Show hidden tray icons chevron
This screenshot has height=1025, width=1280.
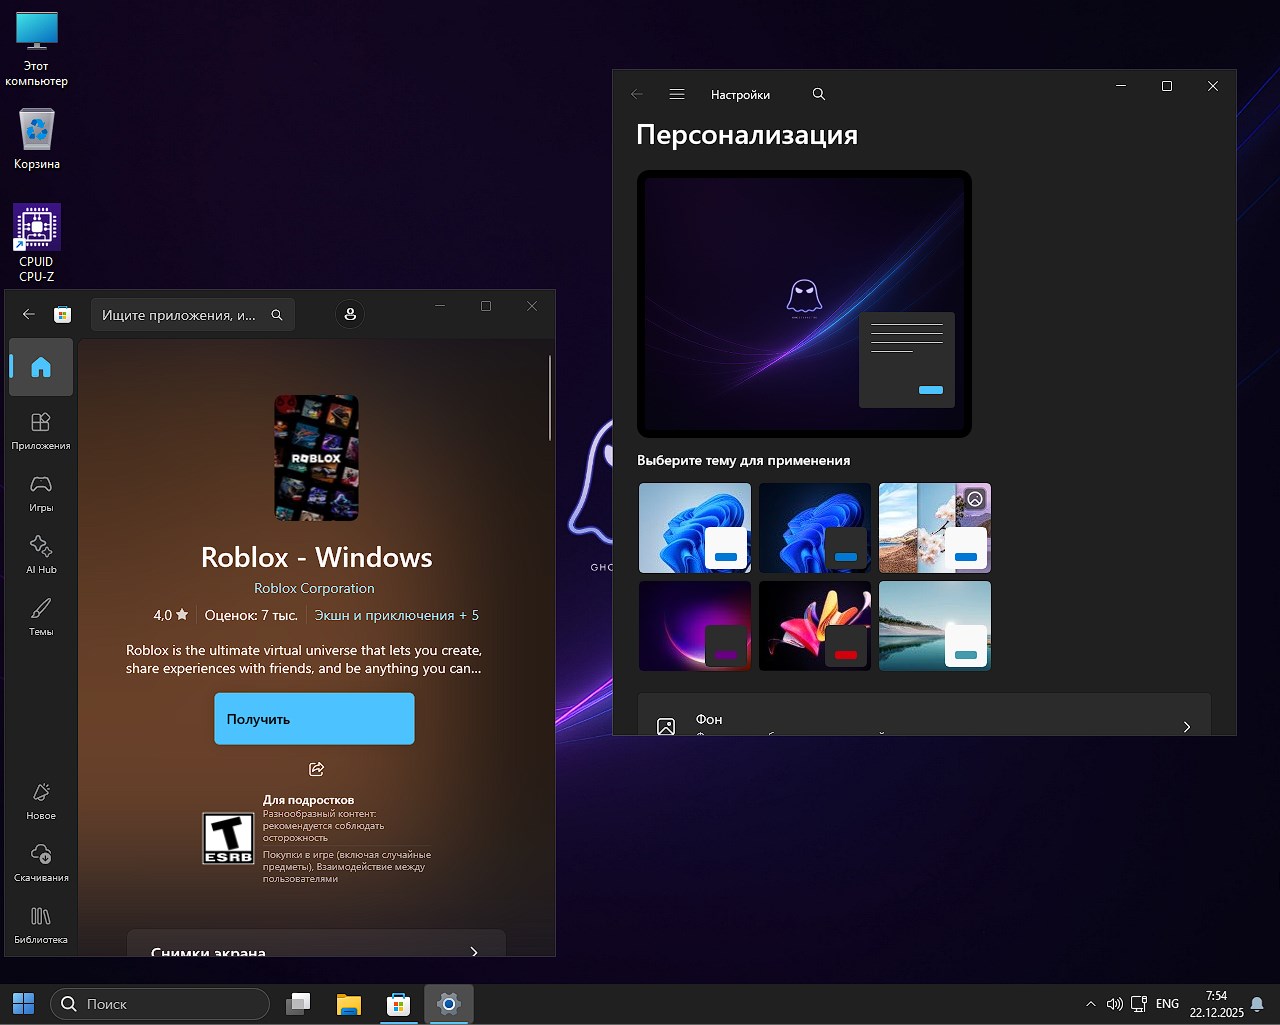pos(1090,1004)
